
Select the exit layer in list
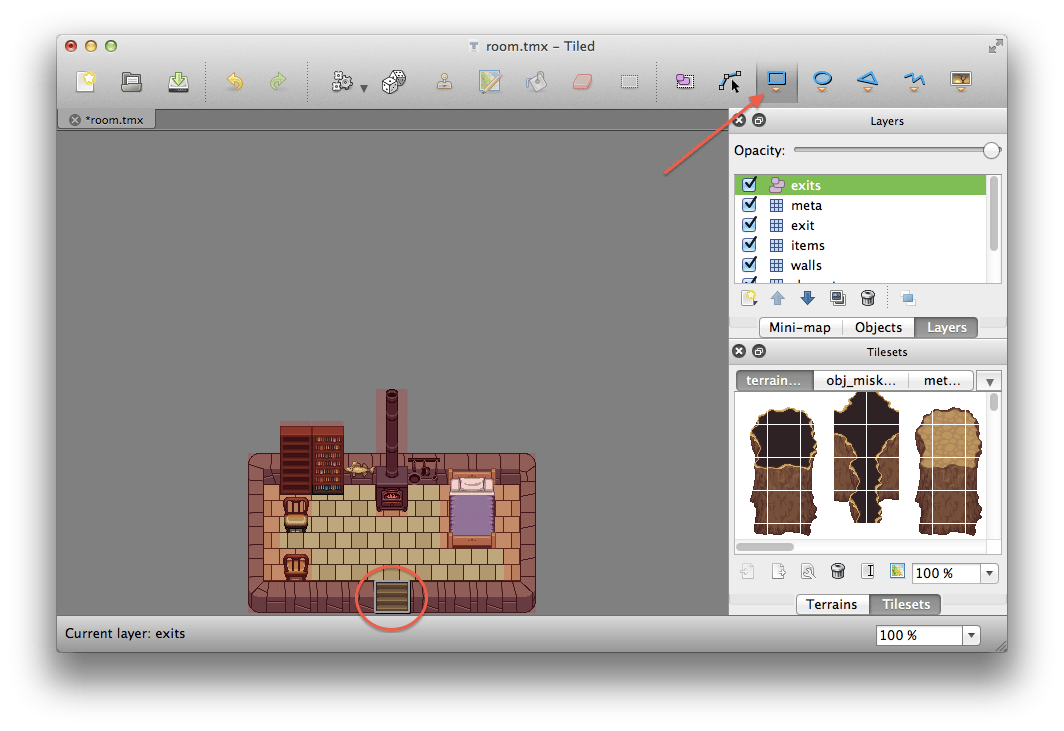pos(802,225)
